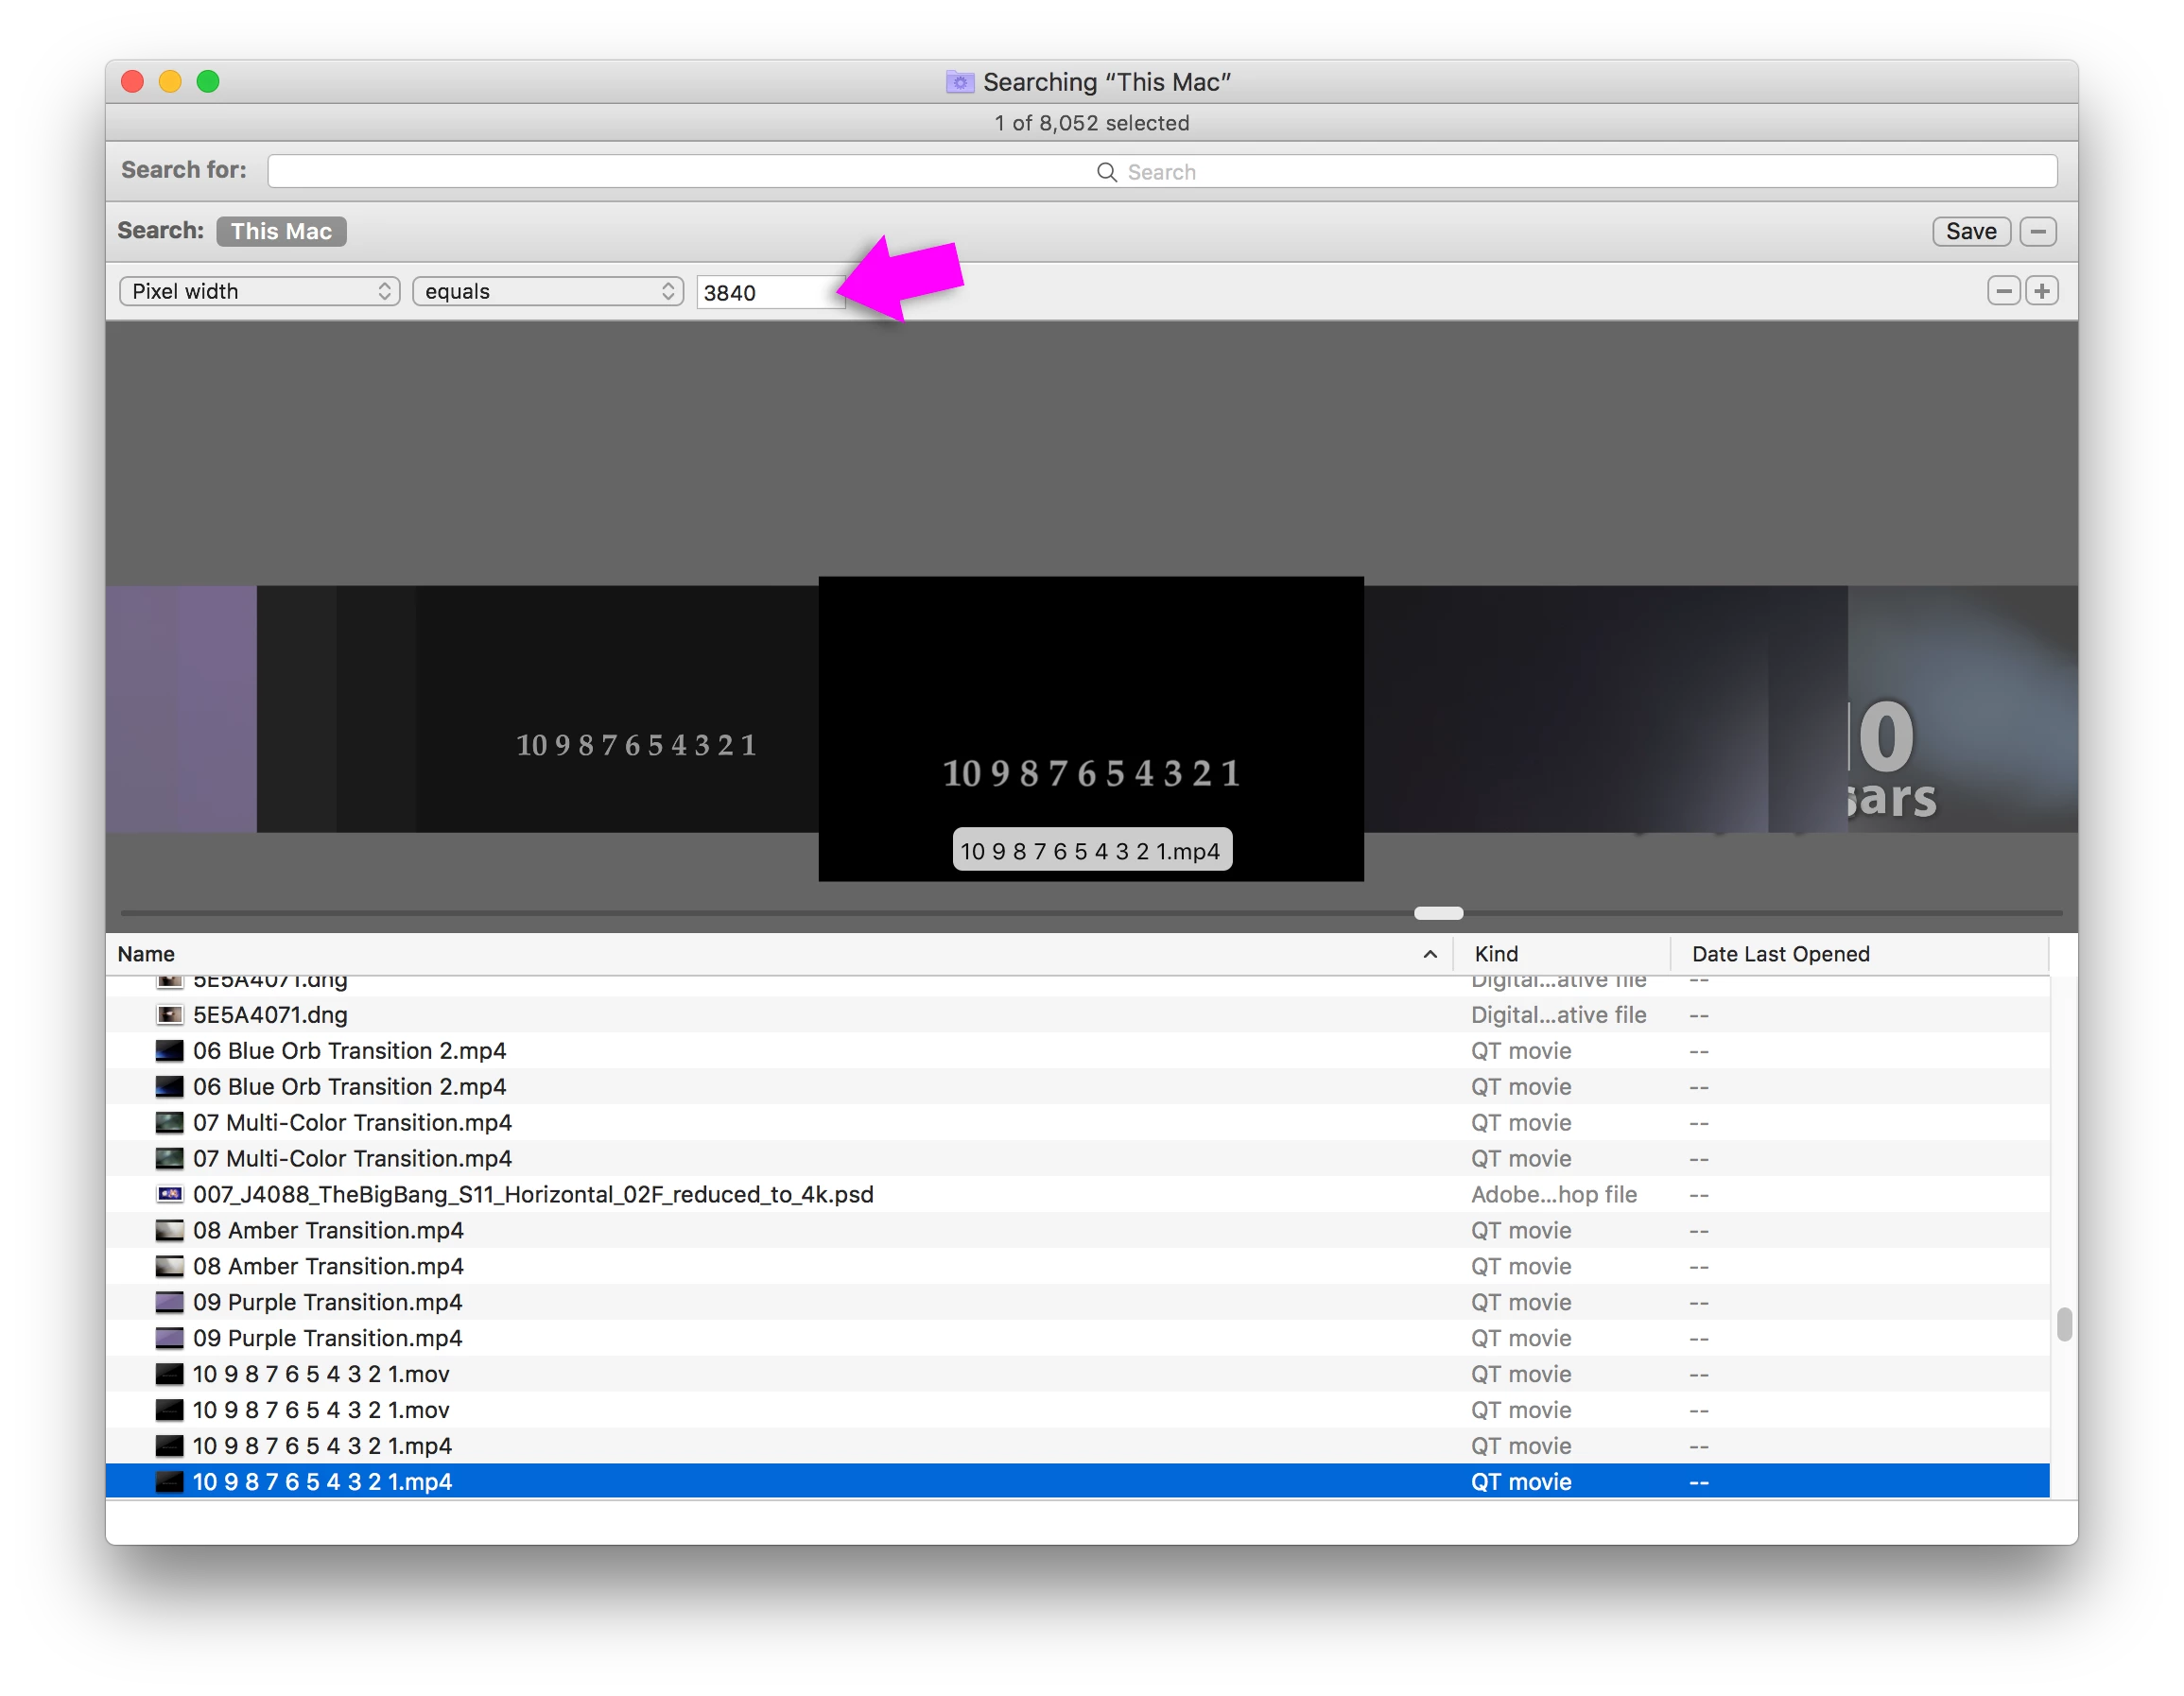The image size is (2184, 1696).
Task: Click the Save search button
Action: coord(1970,231)
